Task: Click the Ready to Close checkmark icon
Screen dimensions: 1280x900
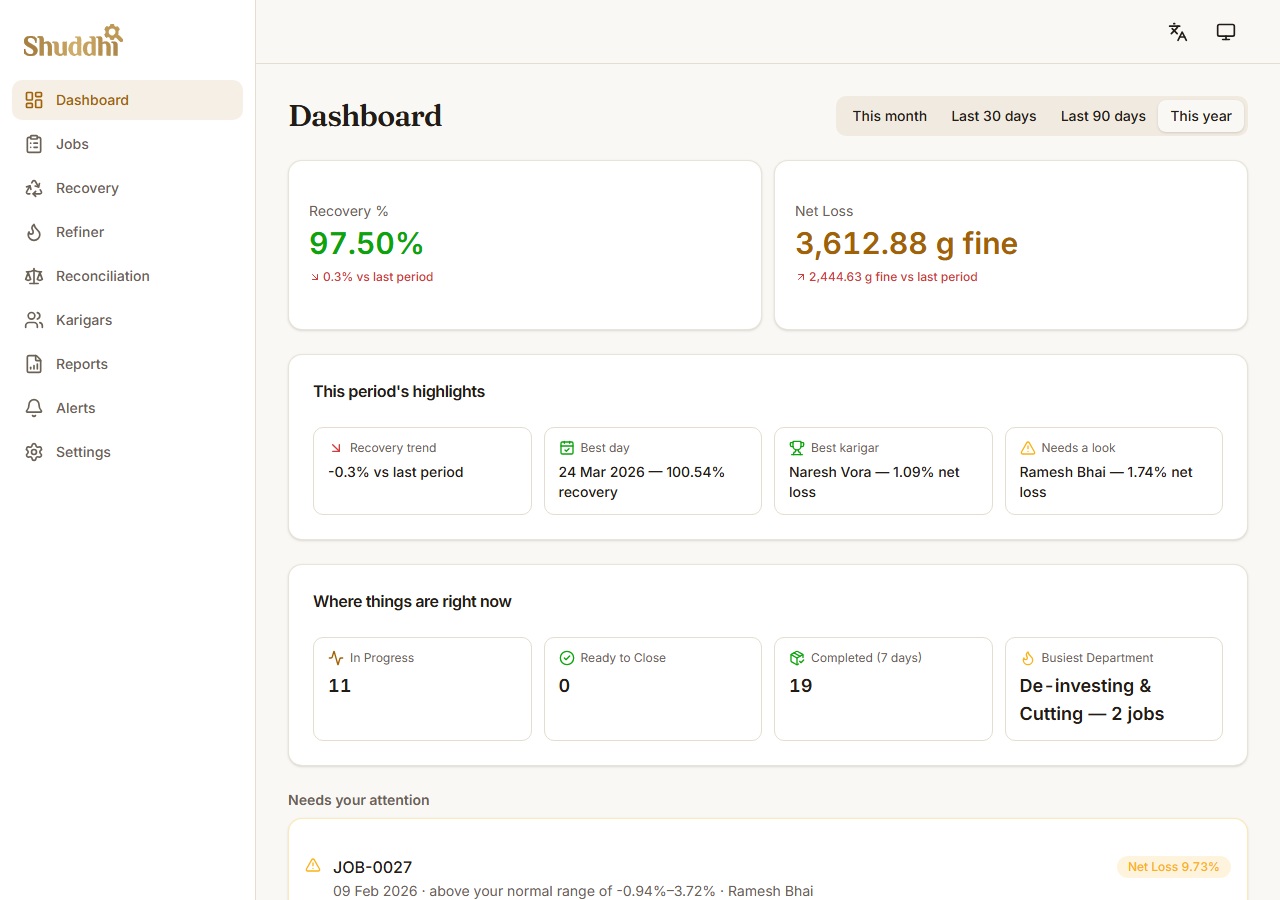Action: [x=567, y=658]
